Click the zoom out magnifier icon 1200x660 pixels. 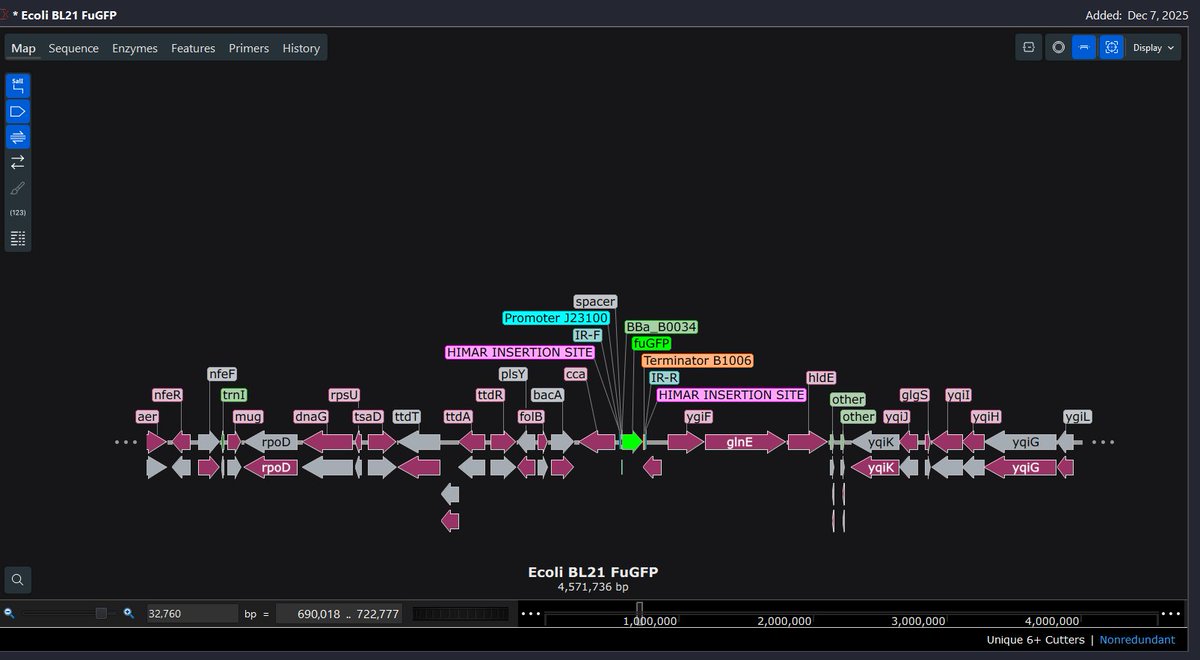point(10,613)
